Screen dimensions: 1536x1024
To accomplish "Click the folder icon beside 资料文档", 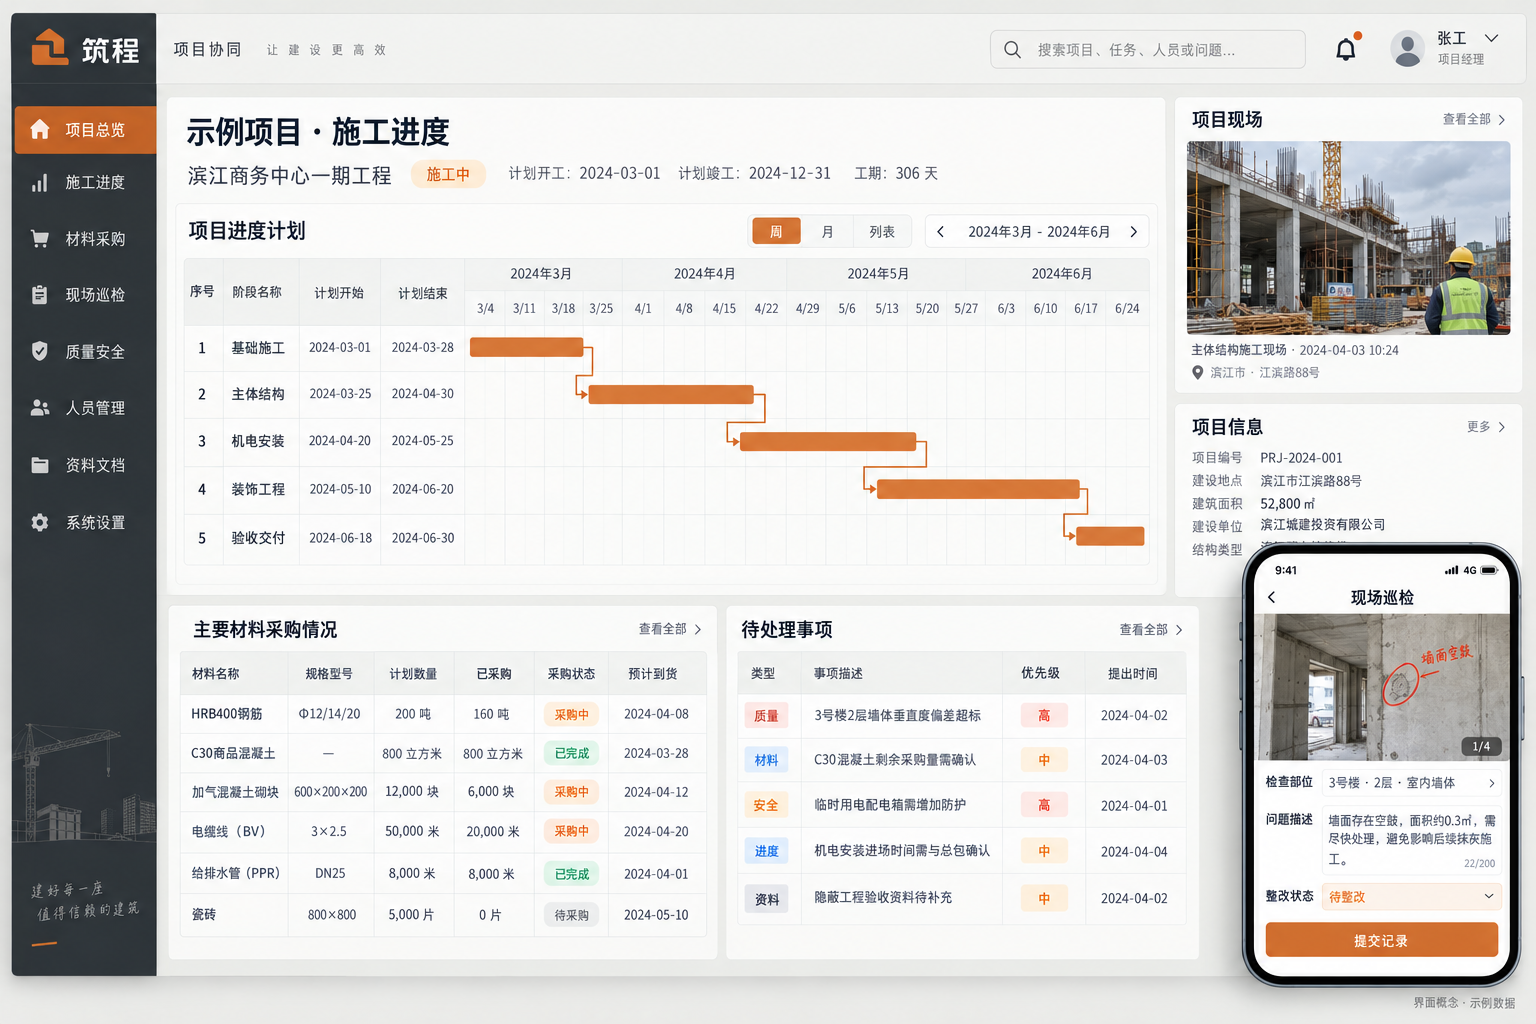I will click(40, 465).
